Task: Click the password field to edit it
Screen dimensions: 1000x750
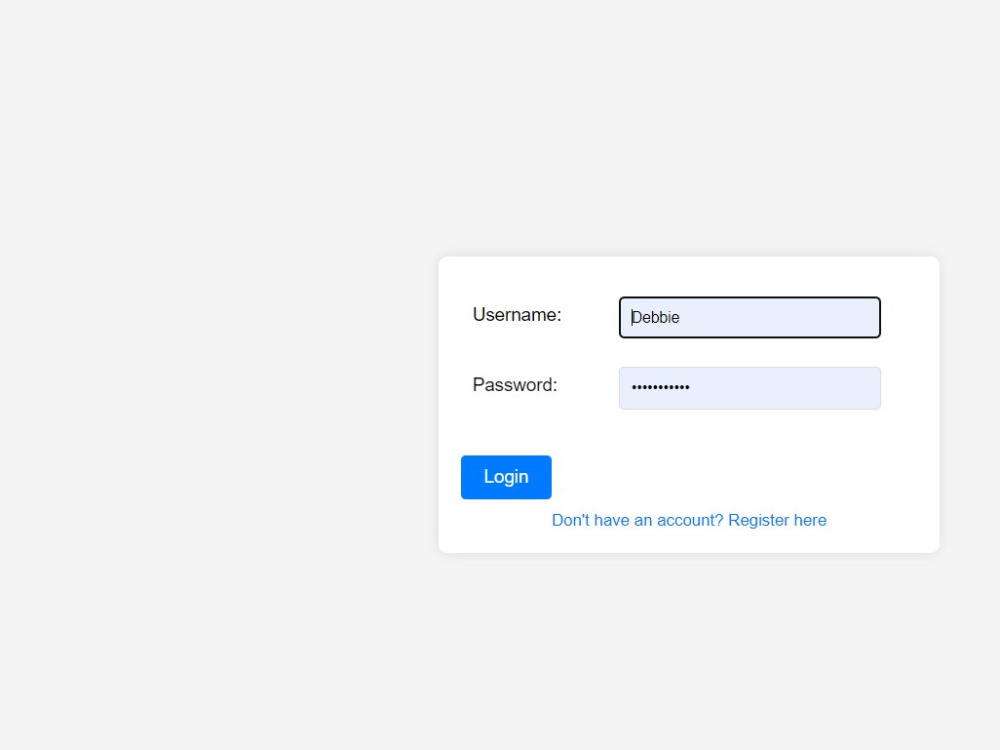Action: click(749, 388)
